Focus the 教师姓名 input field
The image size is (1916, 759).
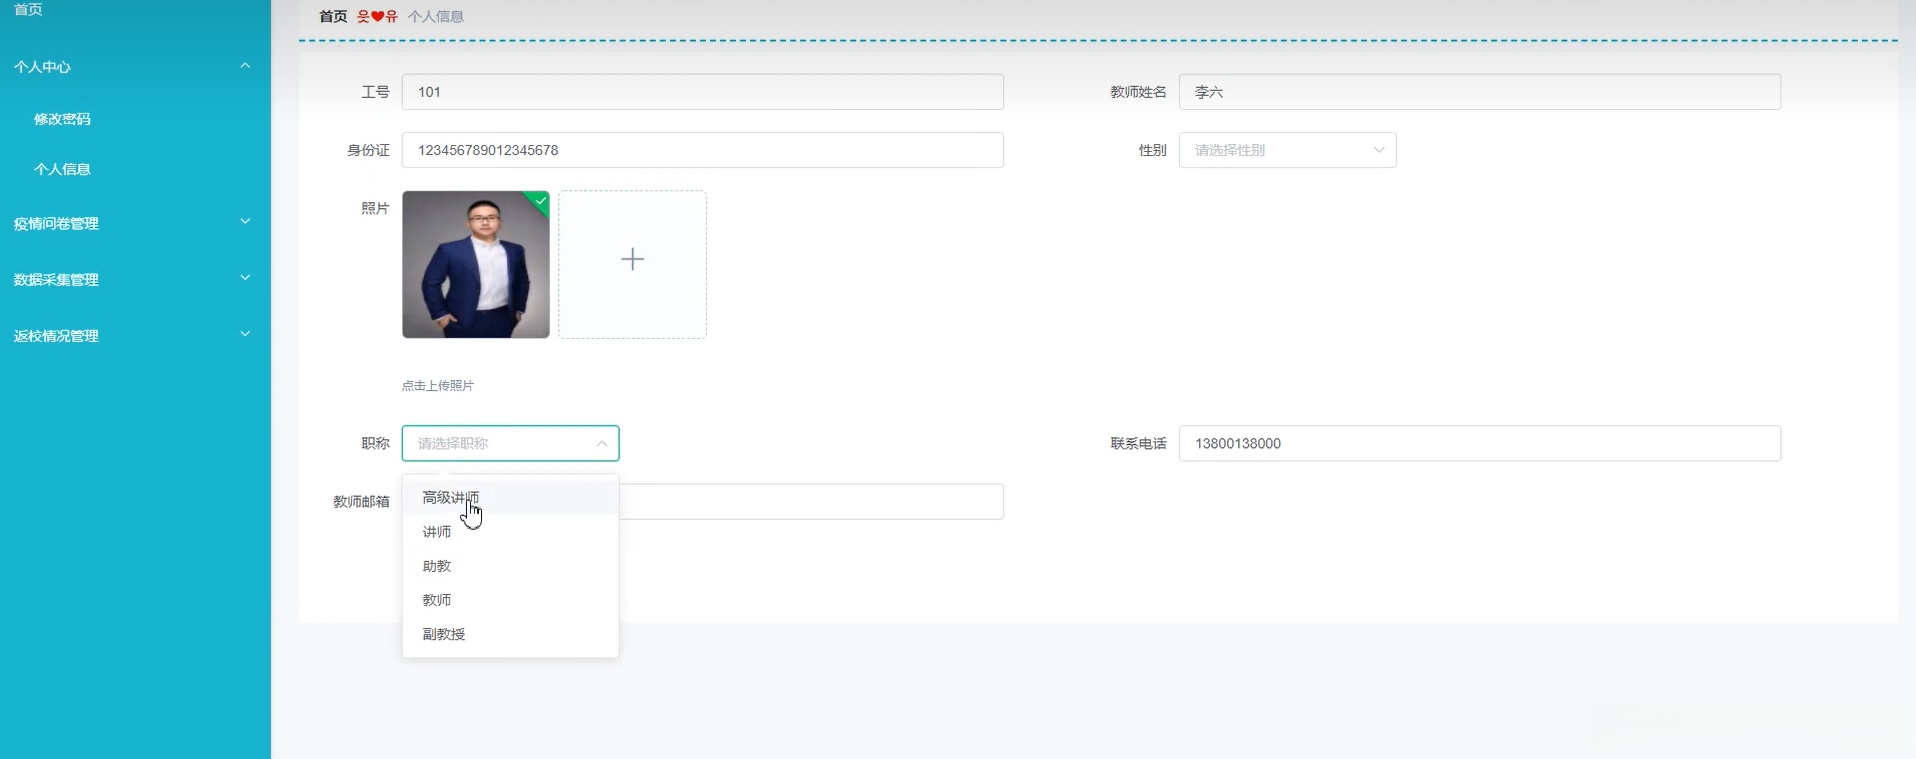(1479, 92)
